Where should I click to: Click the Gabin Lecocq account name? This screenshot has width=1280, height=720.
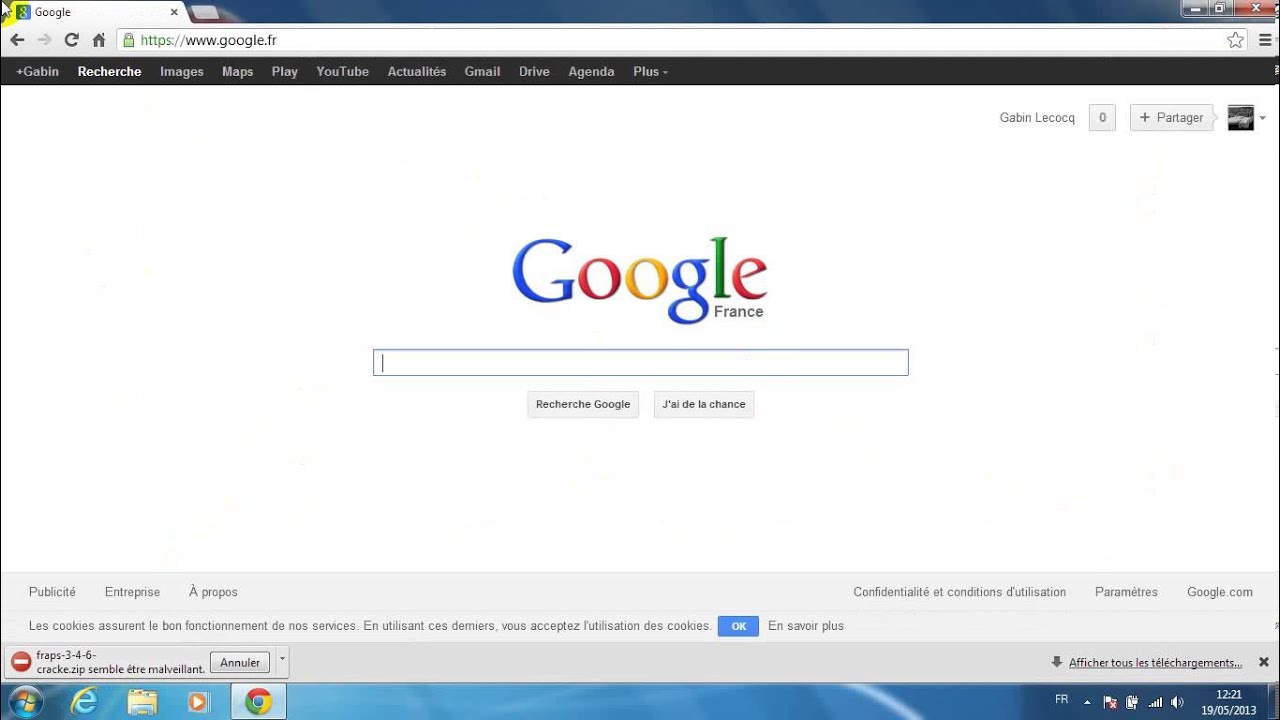1037,117
